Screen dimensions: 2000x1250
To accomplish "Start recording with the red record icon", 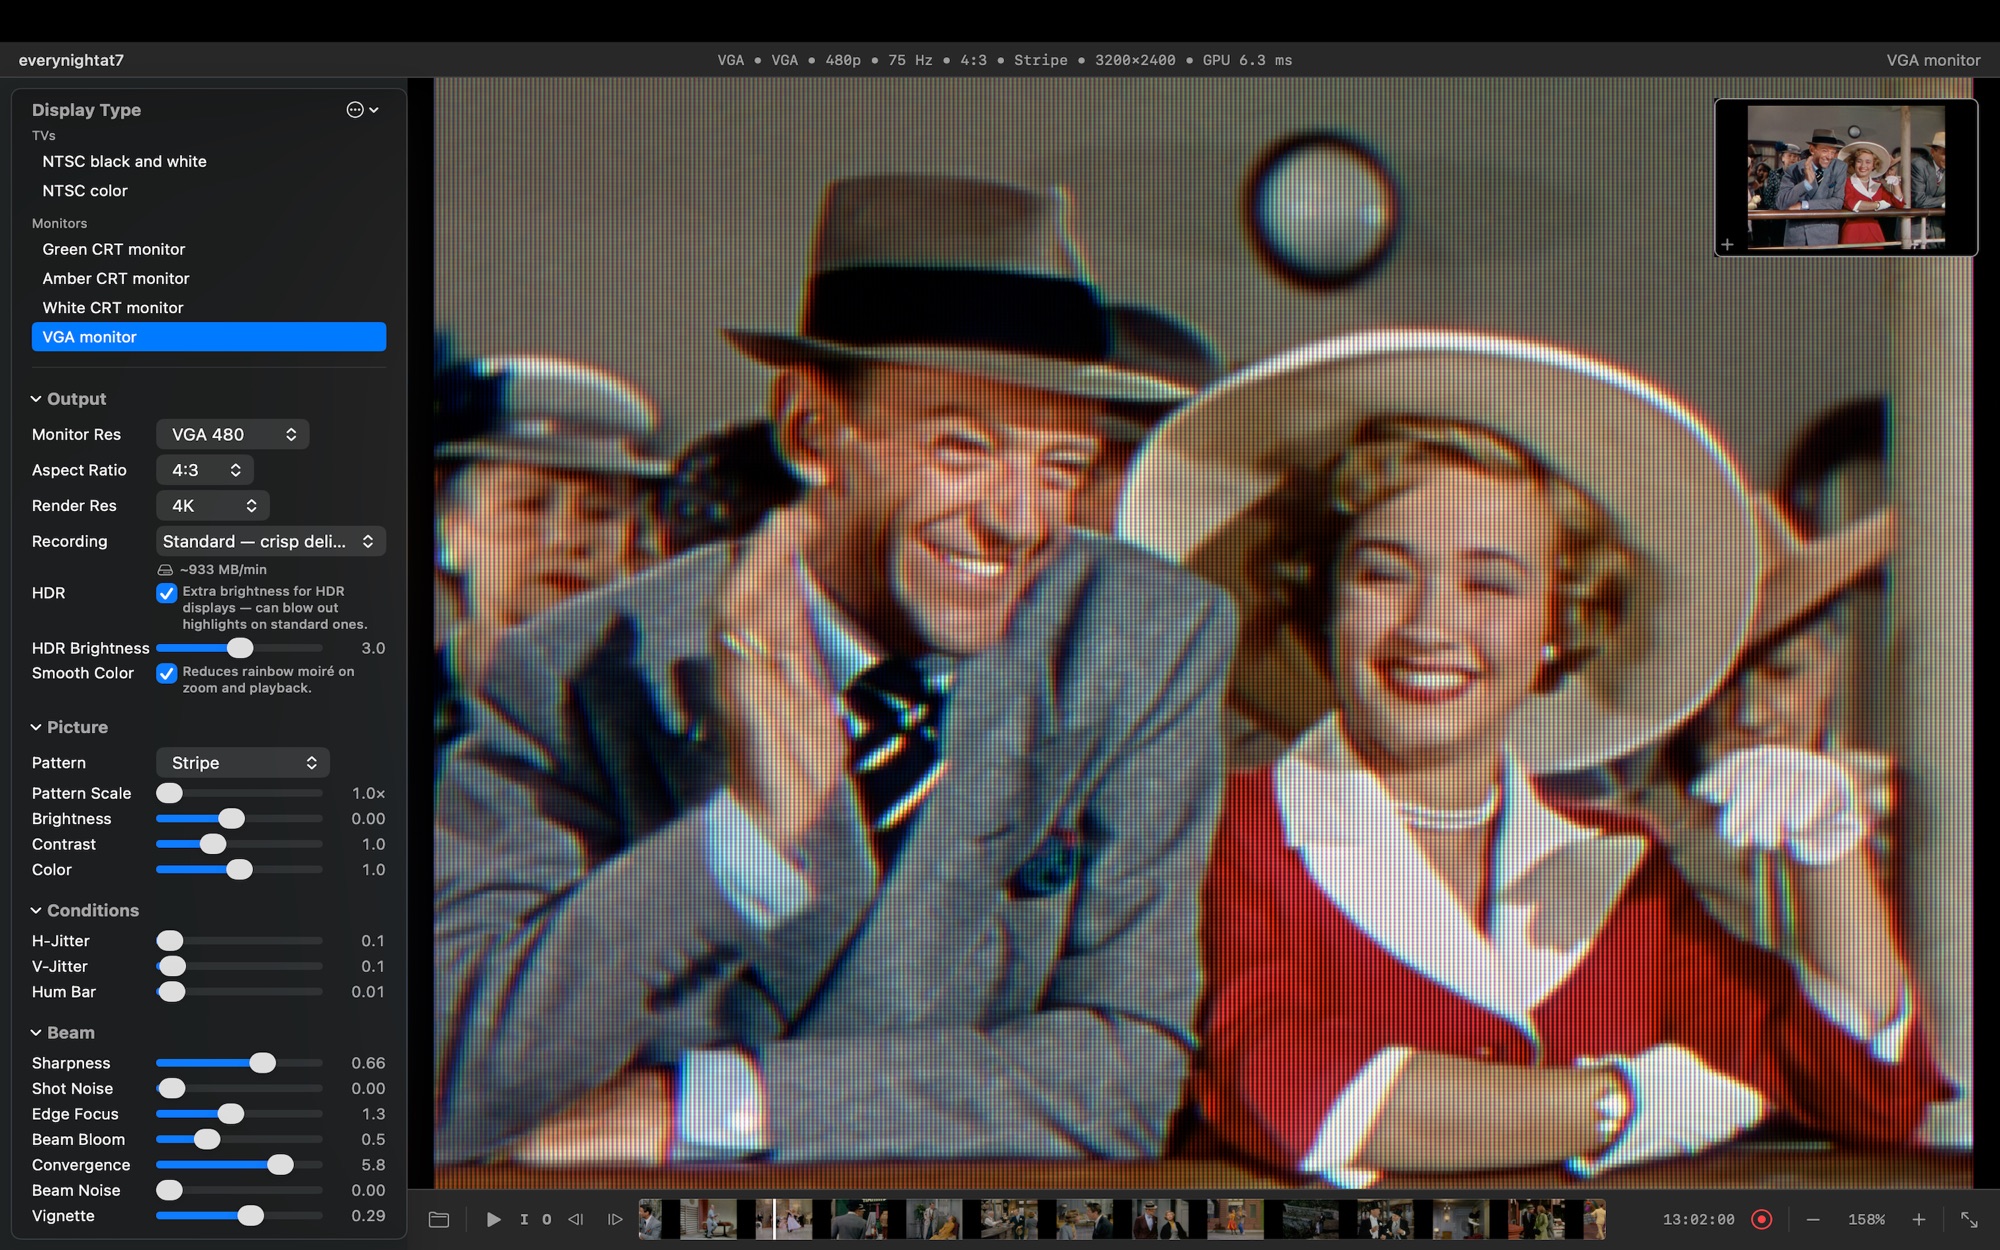I will tap(1762, 1219).
